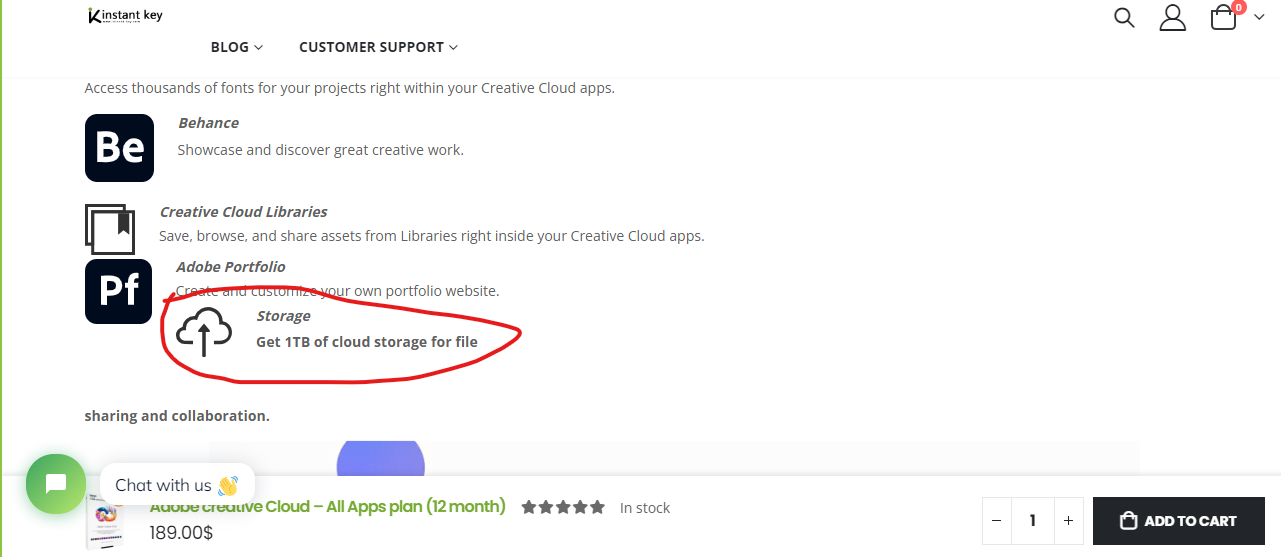Open the green chat bubble icon

pos(56,484)
